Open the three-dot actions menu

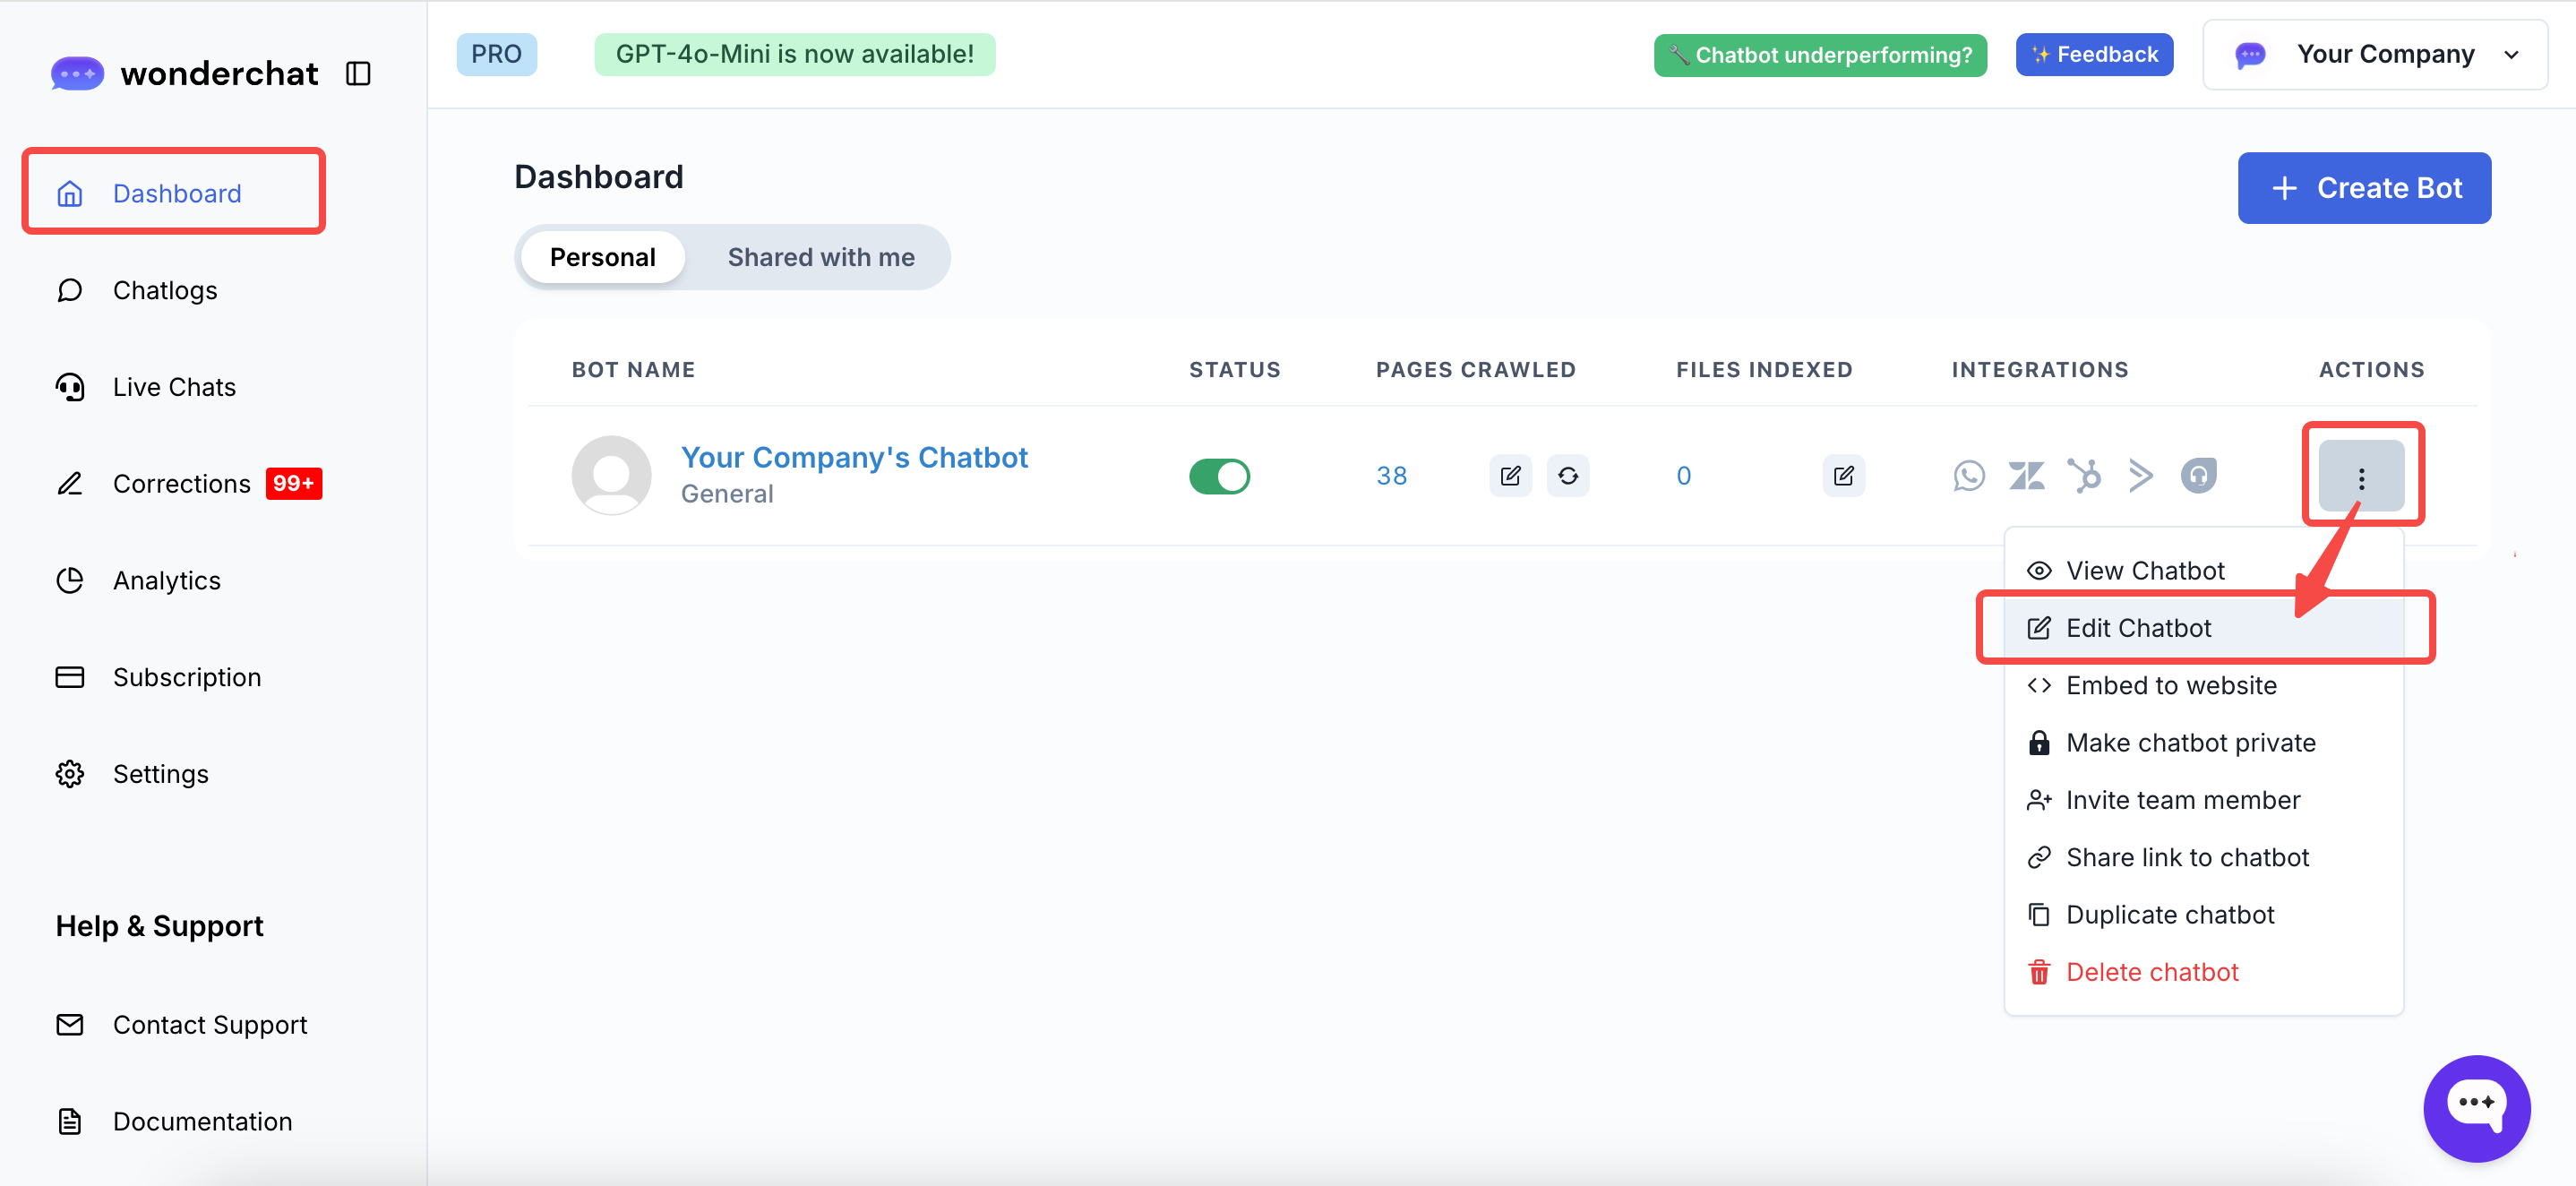click(2360, 477)
